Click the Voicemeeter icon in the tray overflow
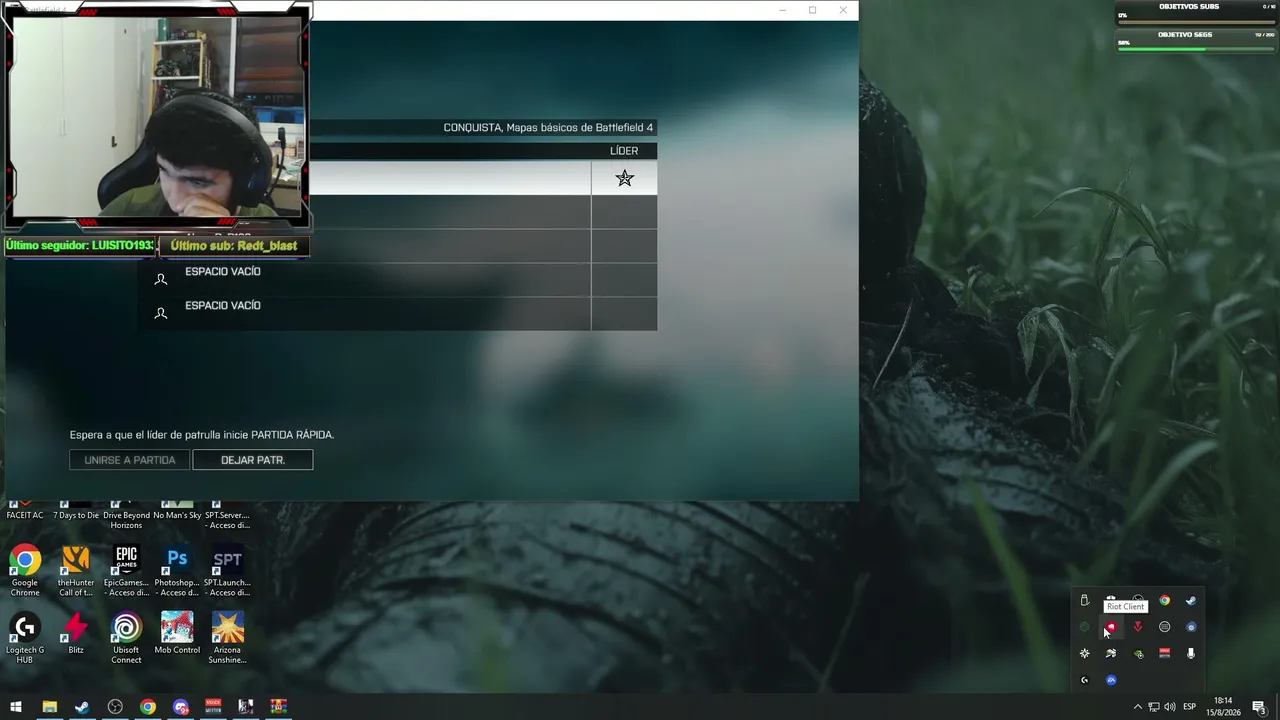The width and height of the screenshot is (1280, 720). 1164,654
